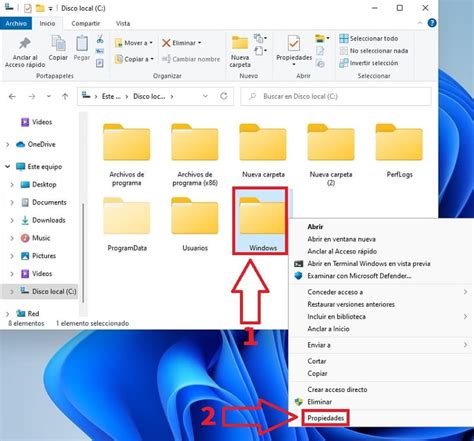Click the Copiar icon in Portapapeles
This screenshot has width=474, height=441.
coord(58,43)
